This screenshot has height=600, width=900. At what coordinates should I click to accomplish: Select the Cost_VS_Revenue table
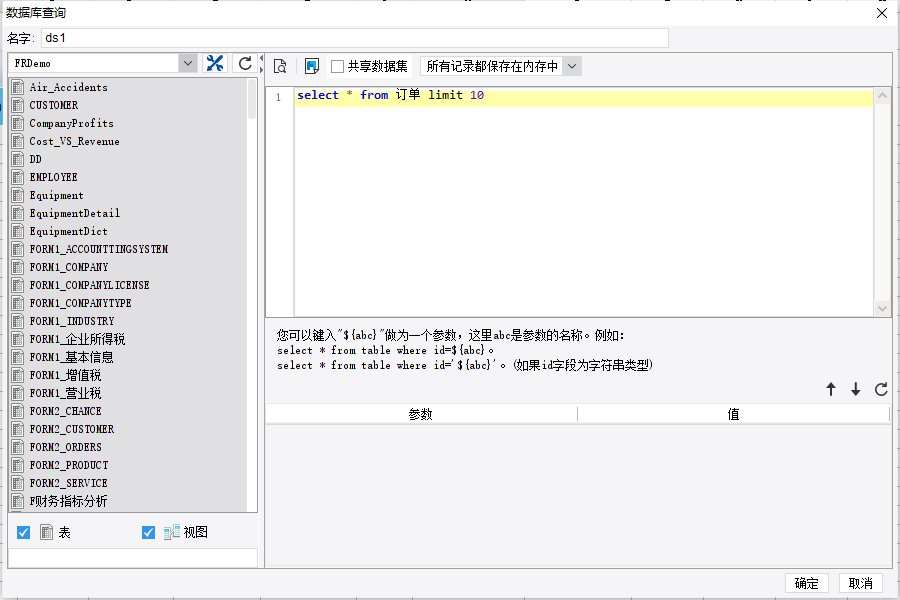point(75,141)
